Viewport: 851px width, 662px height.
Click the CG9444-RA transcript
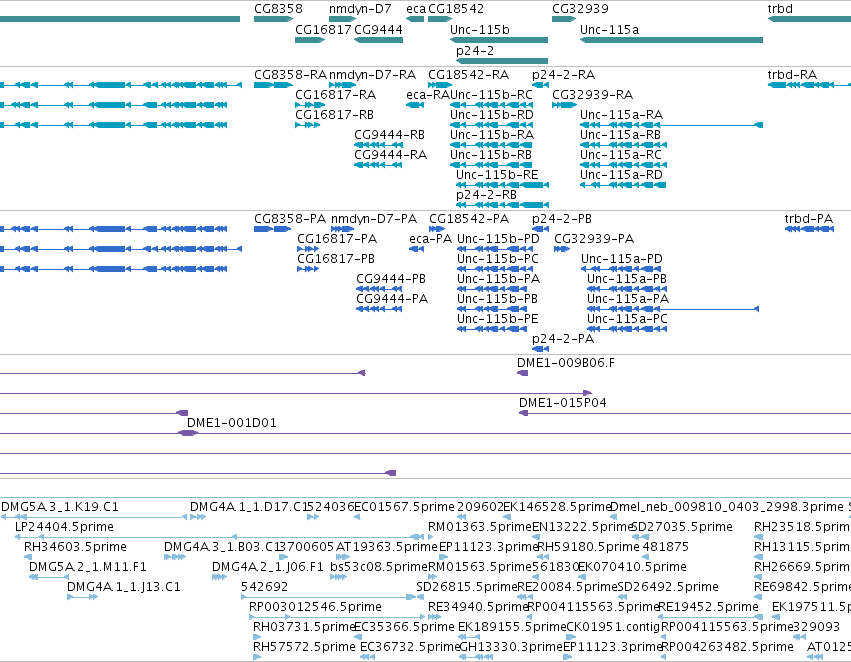pyautogui.click(x=378, y=165)
